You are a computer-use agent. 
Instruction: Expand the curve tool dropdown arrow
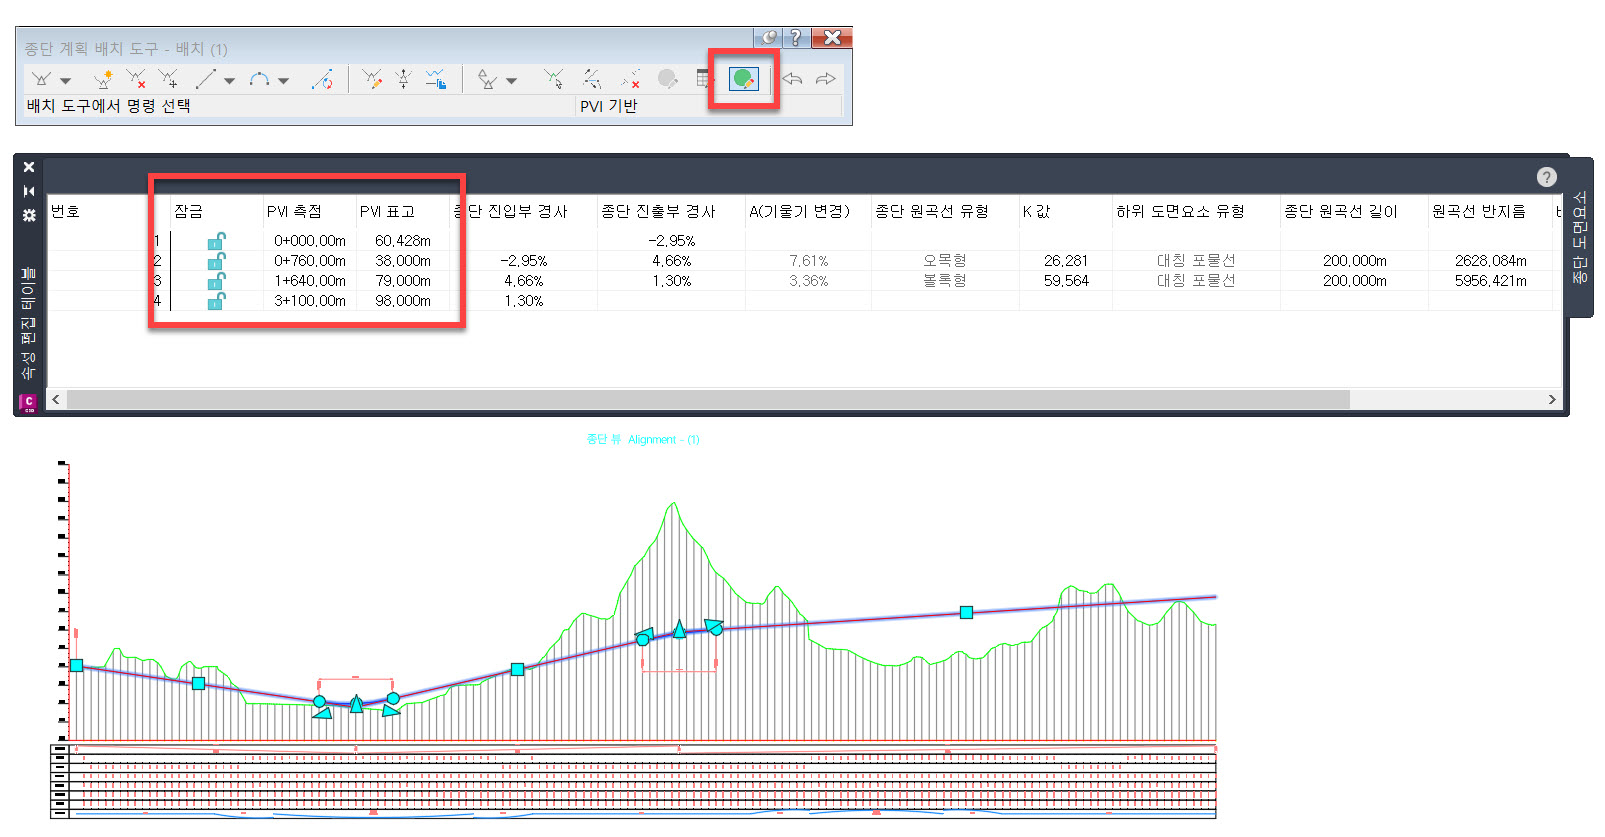pos(284,81)
